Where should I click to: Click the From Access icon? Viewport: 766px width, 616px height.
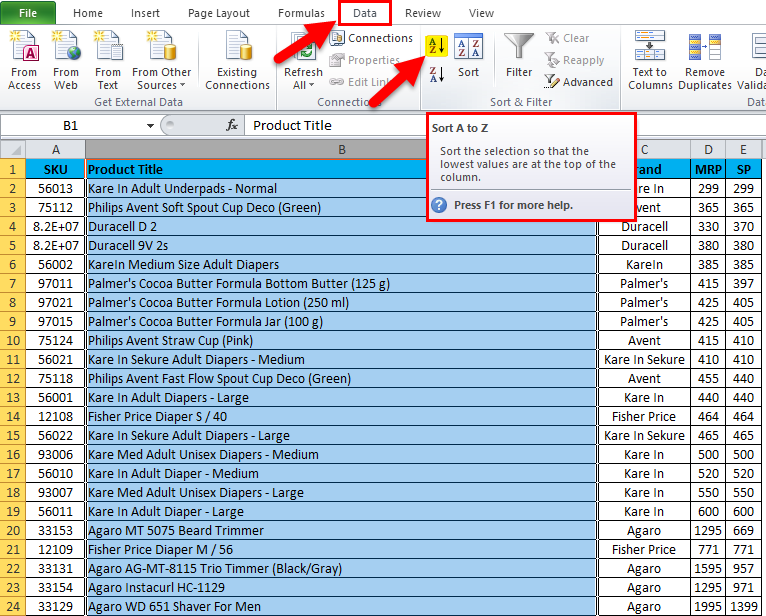pos(24,46)
